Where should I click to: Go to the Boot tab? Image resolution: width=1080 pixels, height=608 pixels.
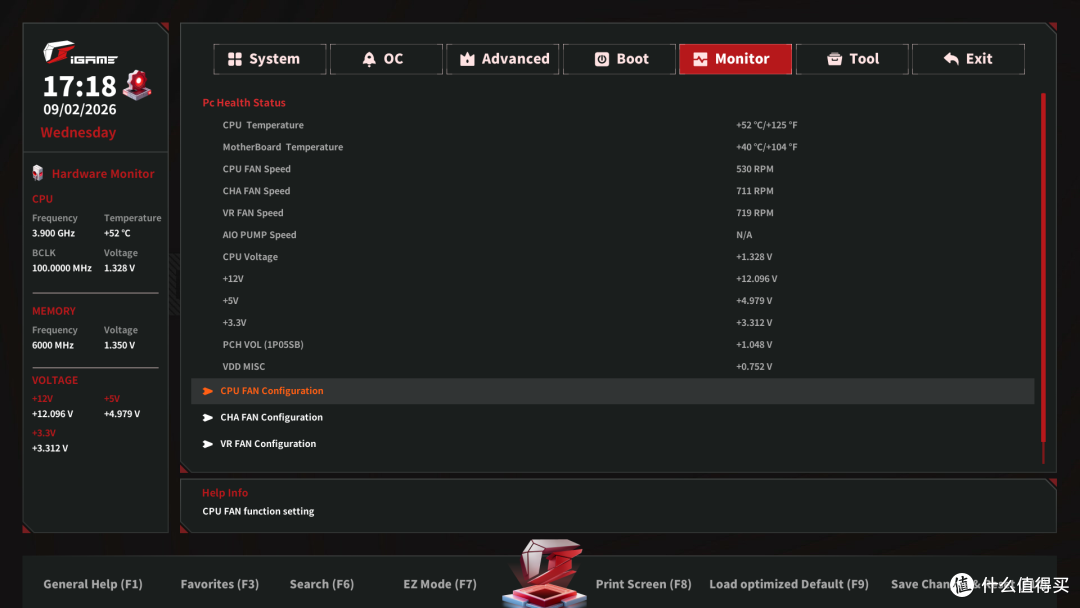[x=619, y=59]
